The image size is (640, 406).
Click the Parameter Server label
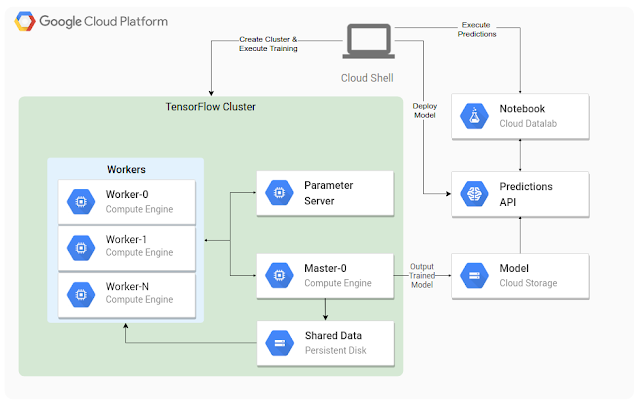pos(329,193)
